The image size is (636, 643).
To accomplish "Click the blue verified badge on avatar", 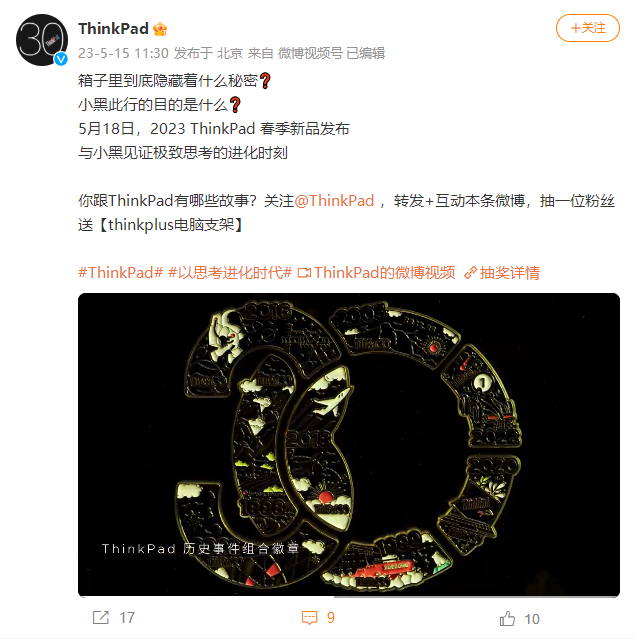I will [x=61, y=59].
